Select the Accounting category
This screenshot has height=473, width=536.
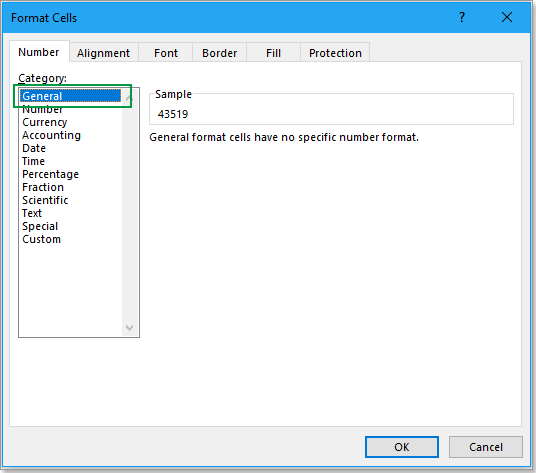click(52, 135)
